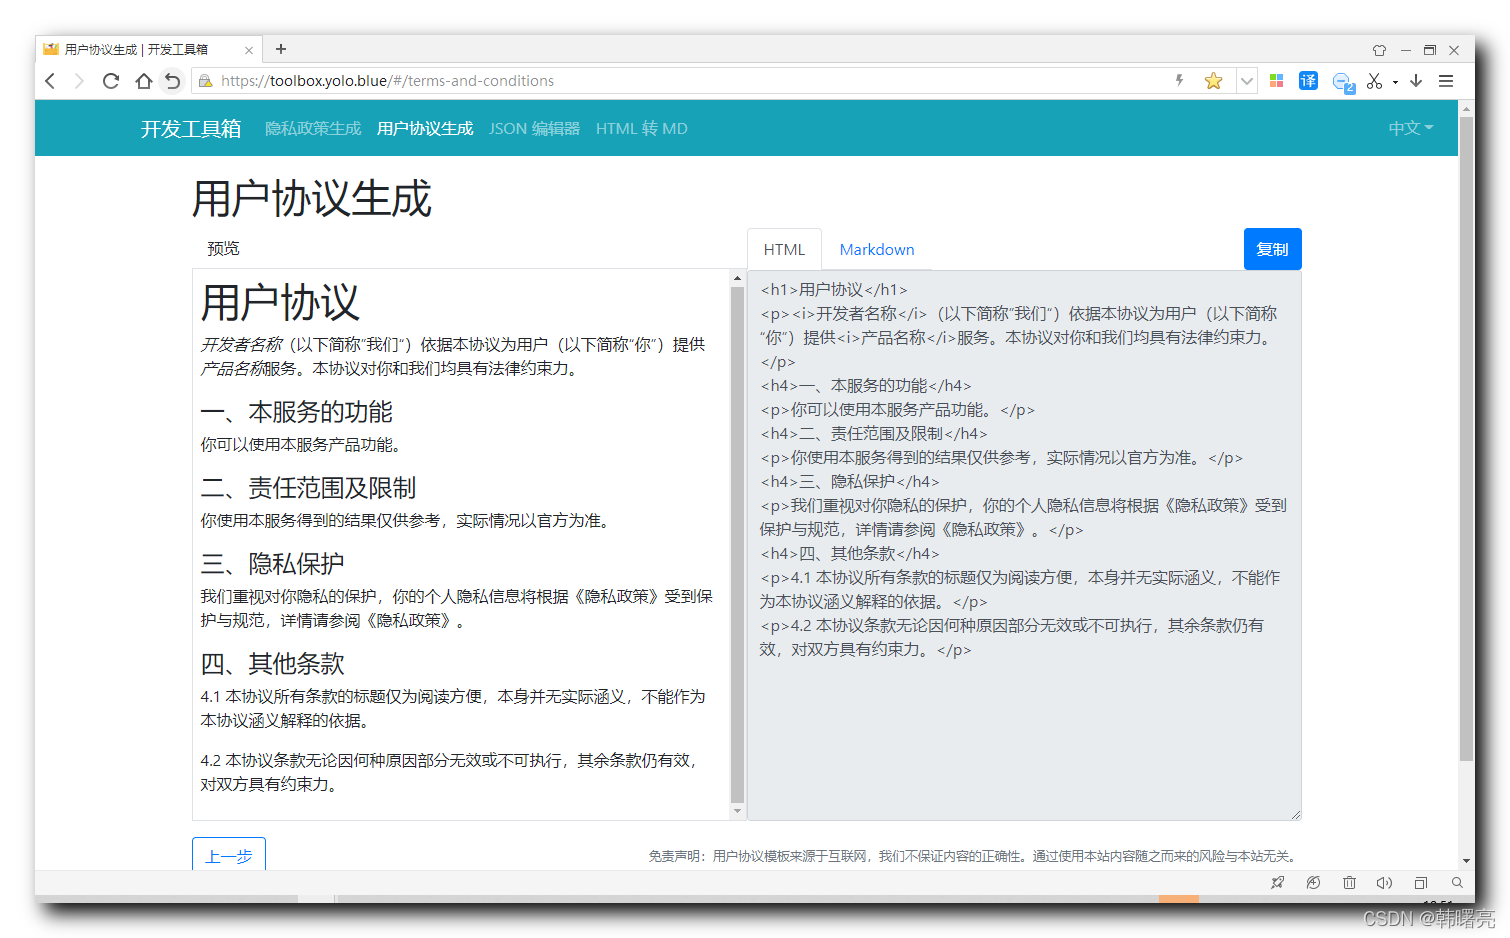Click the blue 复制 copy button
The image size is (1510, 938).
point(1272,249)
